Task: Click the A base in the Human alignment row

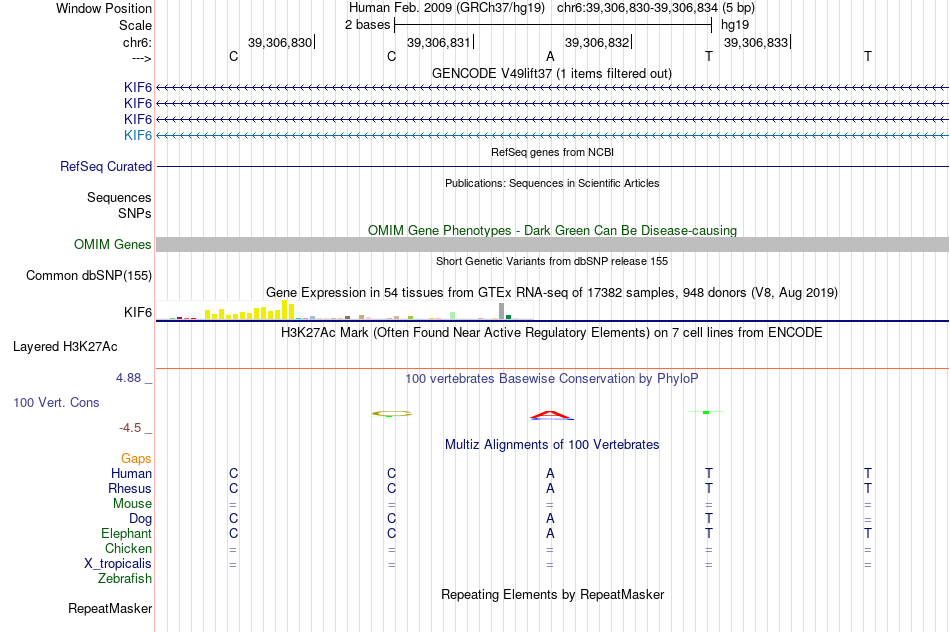Action: 550,473
